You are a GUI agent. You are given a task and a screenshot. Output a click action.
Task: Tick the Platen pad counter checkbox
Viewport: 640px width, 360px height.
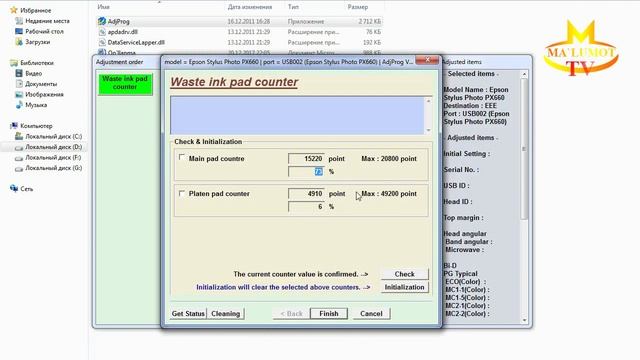click(182, 193)
